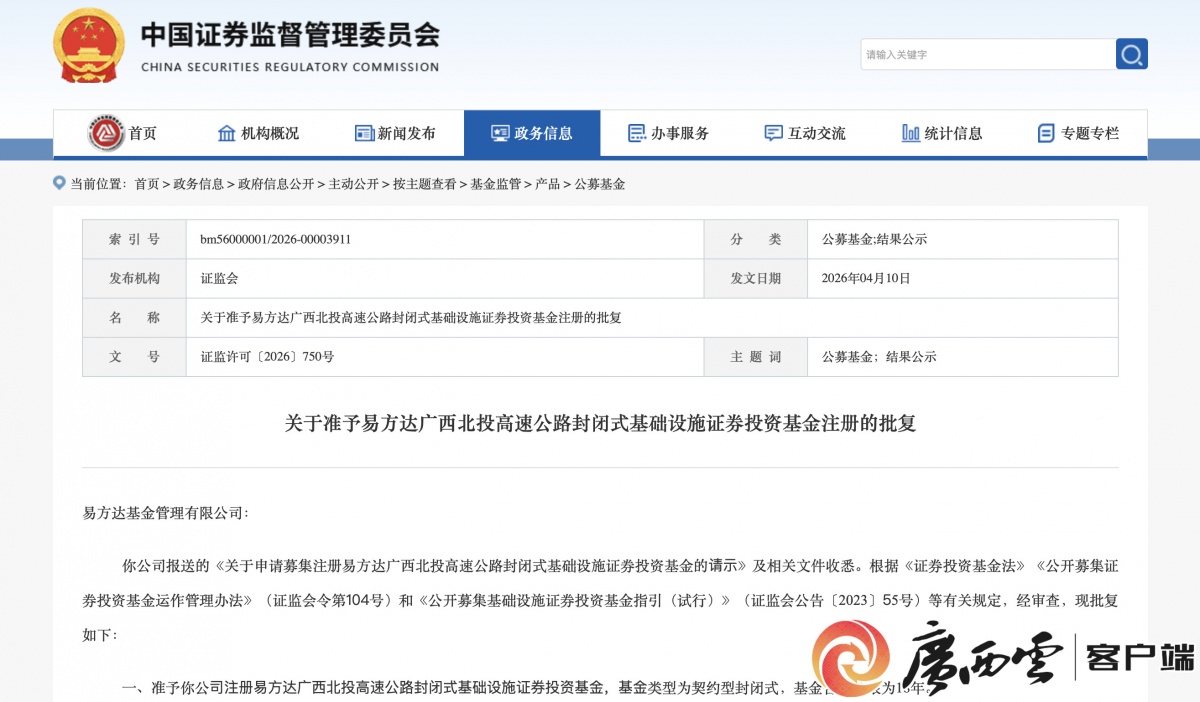The image size is (1200, 702).
Task: Click the CSRC national emblem logo
Action: (89, 46)
